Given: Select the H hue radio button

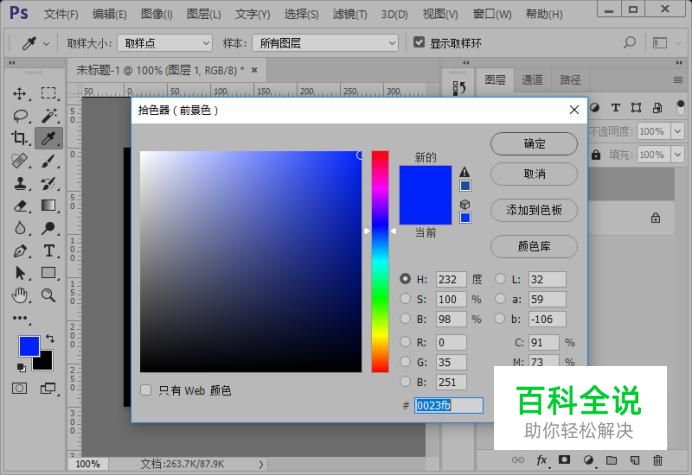Looking at the screenshot, I should (405, 279).
